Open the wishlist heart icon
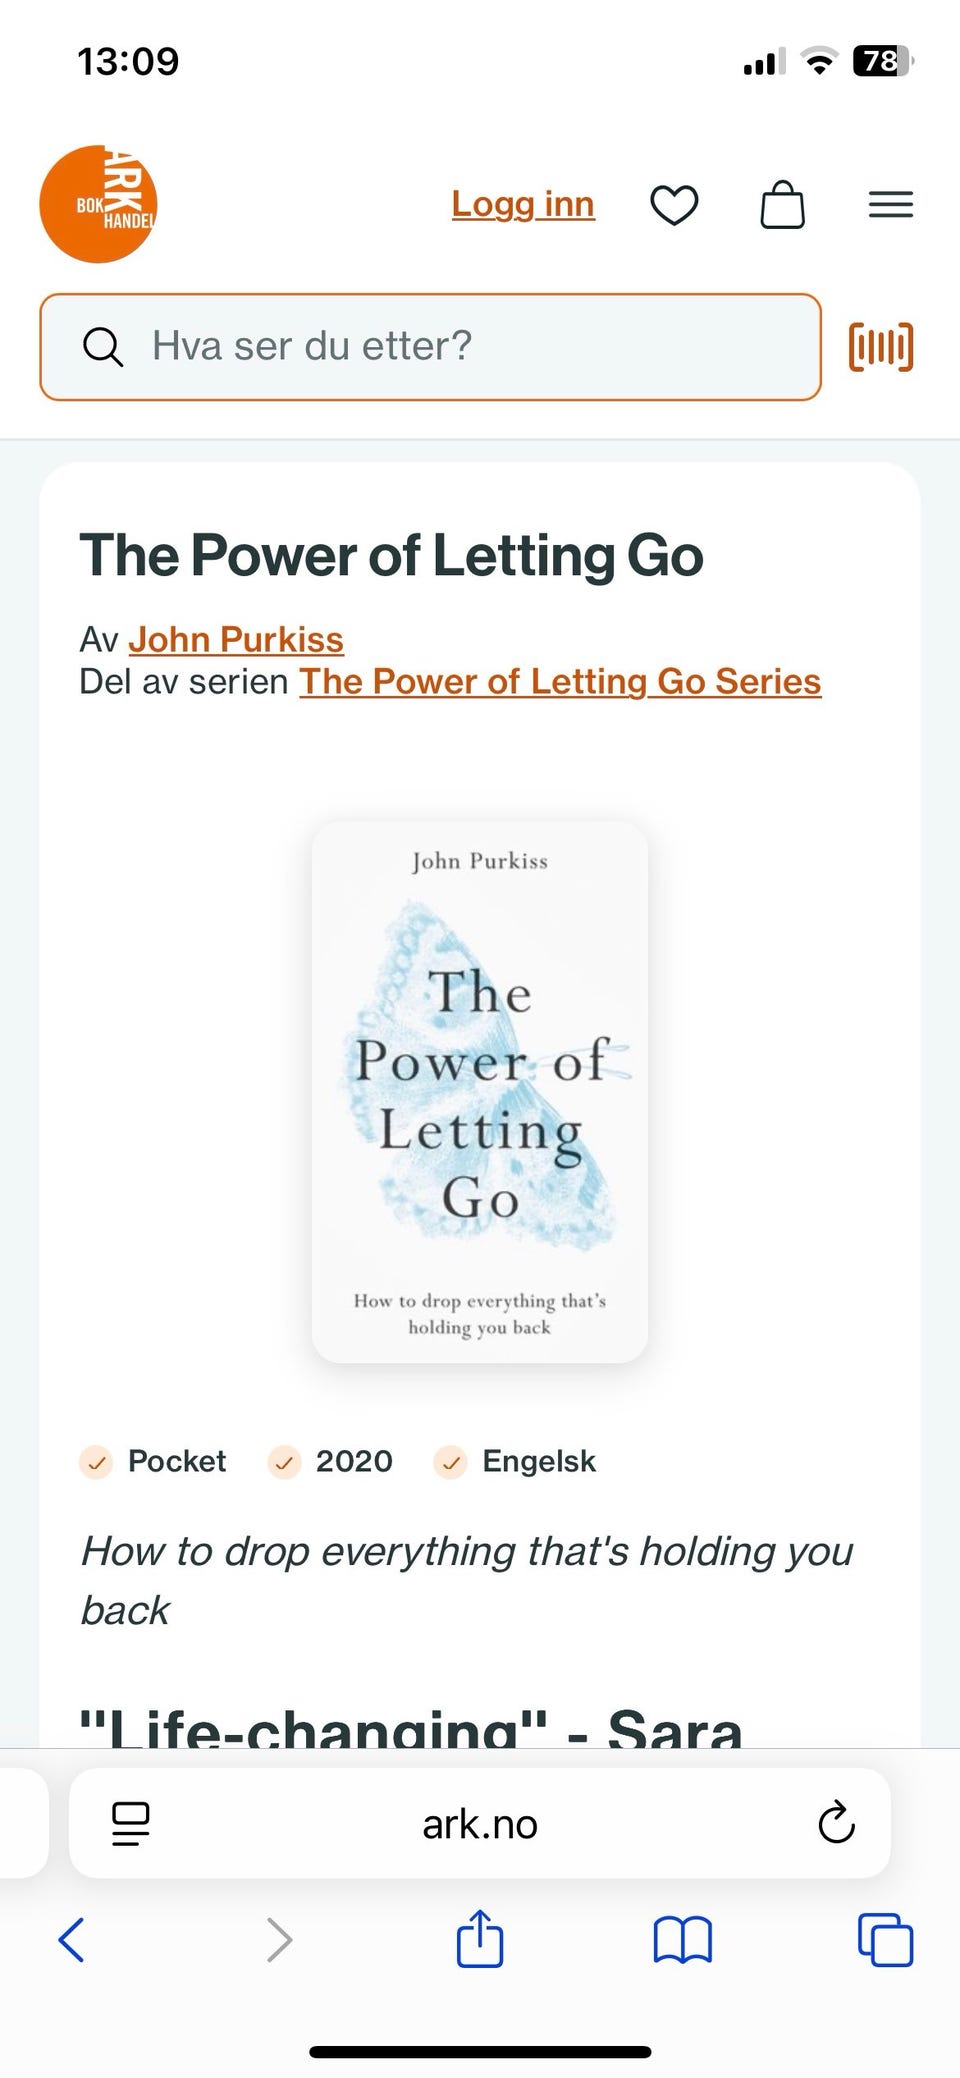Image resolution: width=960 pixels, height=2078 pixels. [x=674, y=205]
